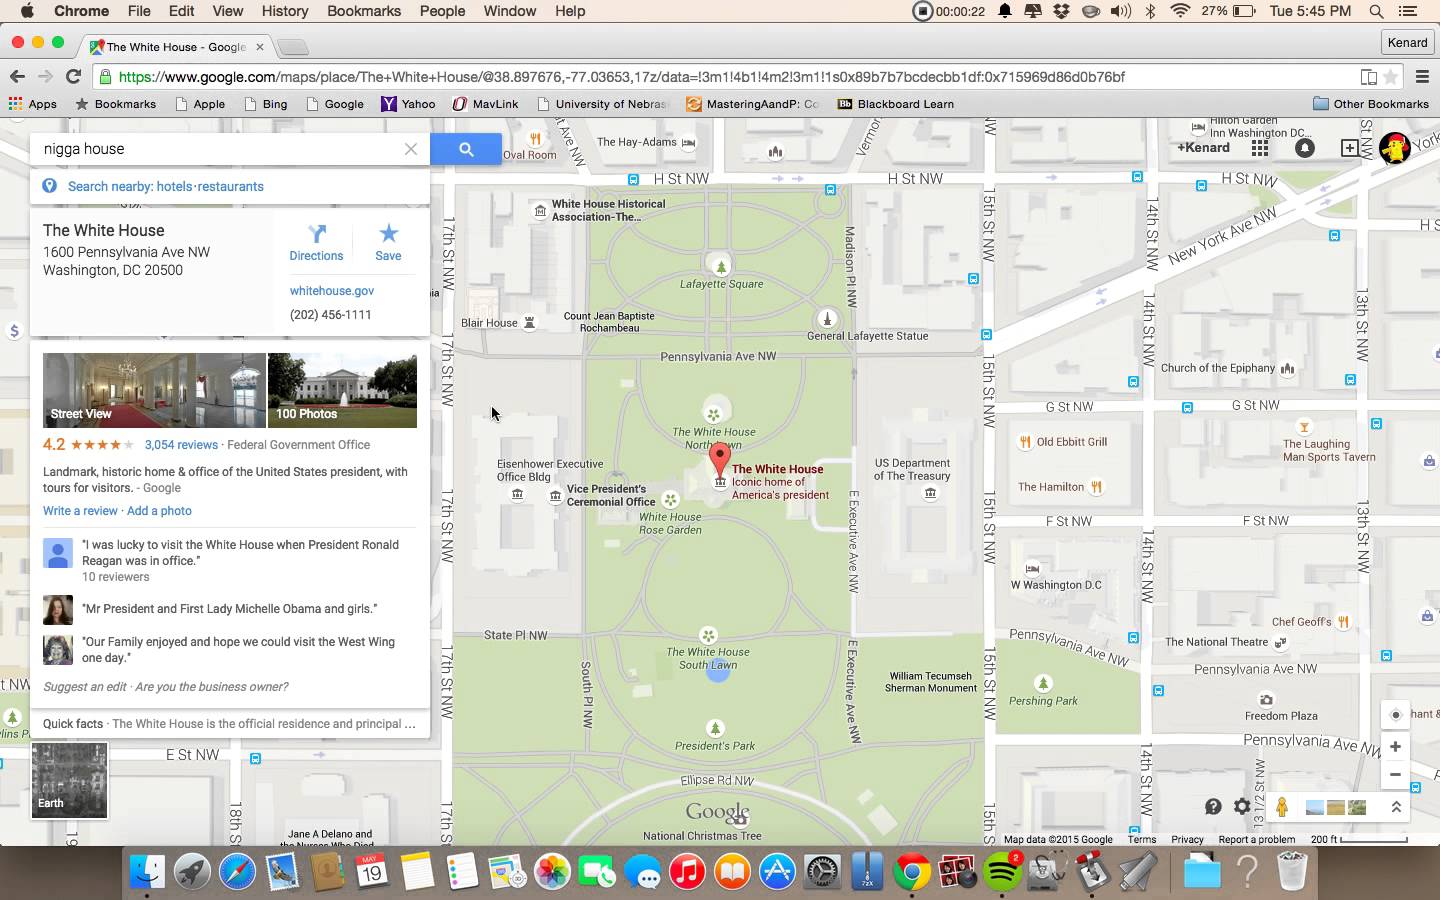The width and height of the screenshot is (1440, 900).
Task: Expand Quick facts about The White House
Action: pyautogui.click(x=230, y=724)
